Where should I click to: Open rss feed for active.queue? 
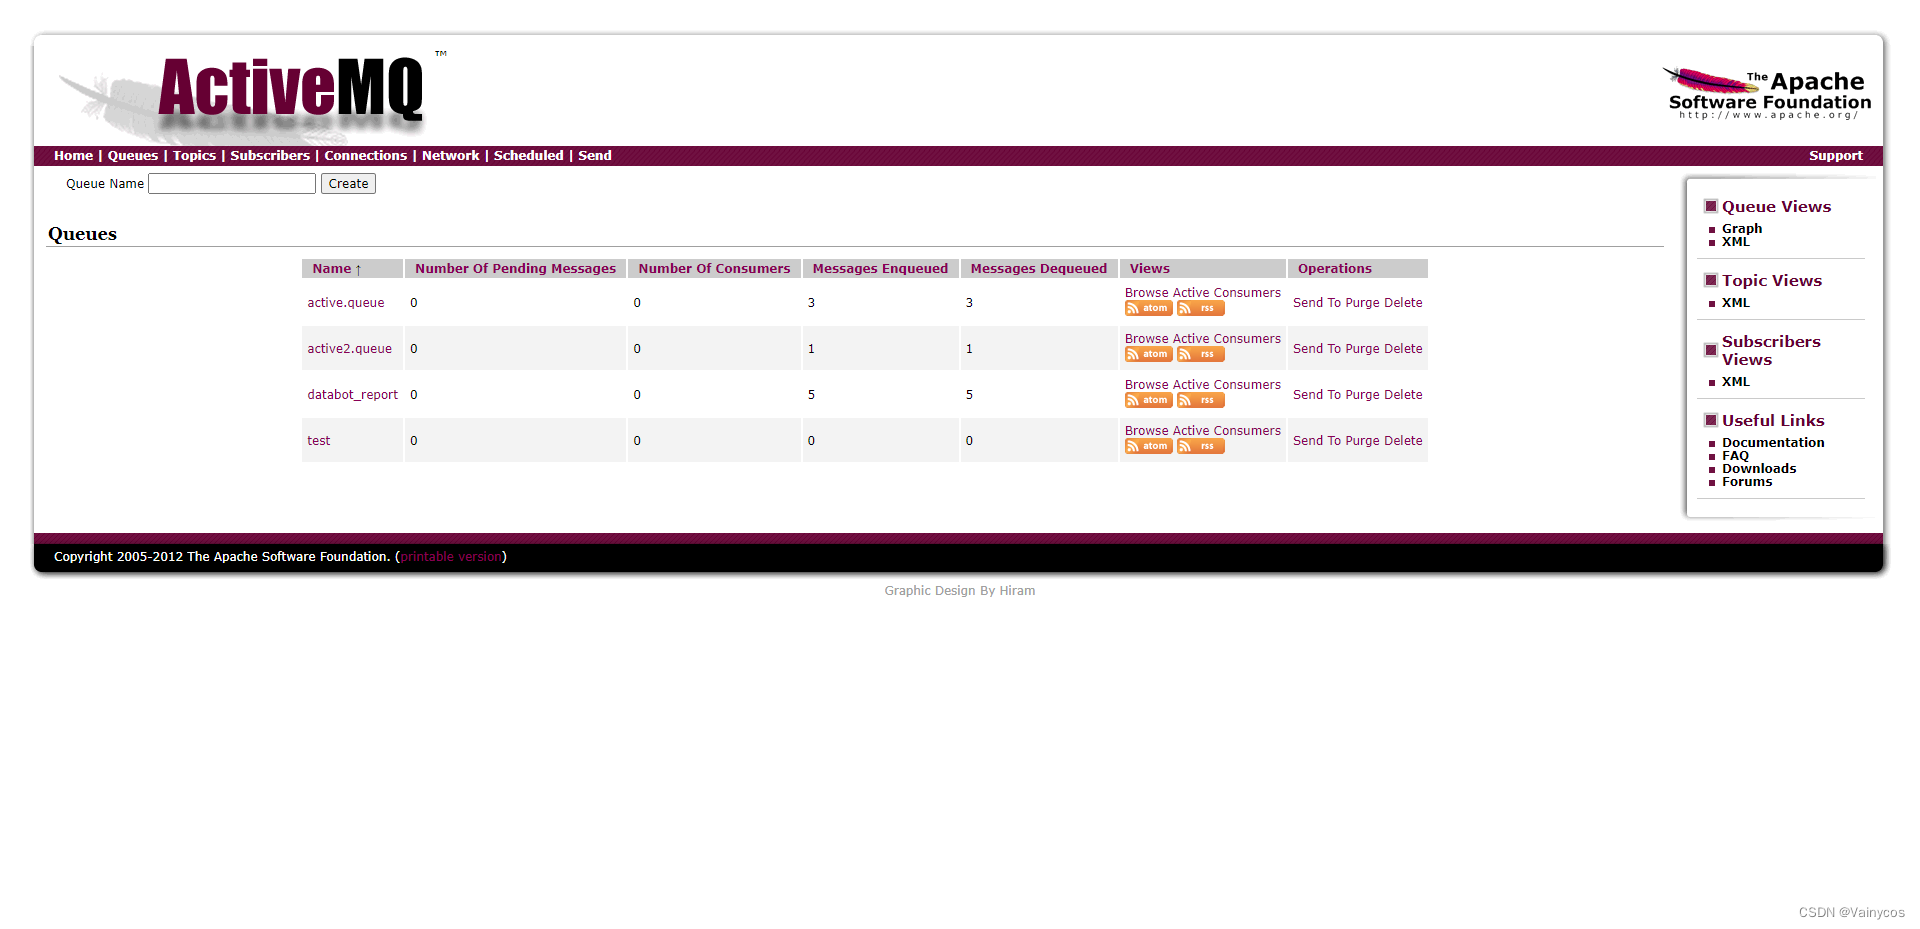(x=1200, y=309)
